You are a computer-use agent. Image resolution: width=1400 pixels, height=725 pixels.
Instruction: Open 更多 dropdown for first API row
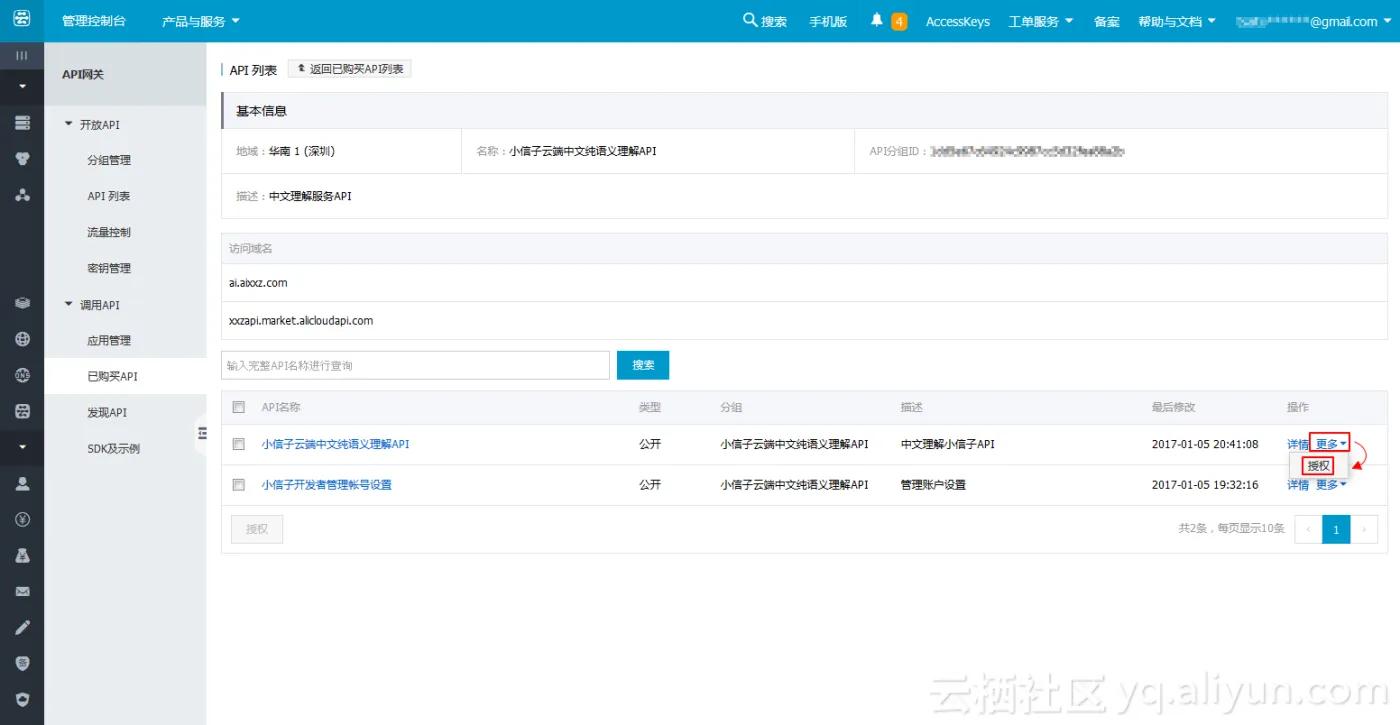(x=1330, y=444)
